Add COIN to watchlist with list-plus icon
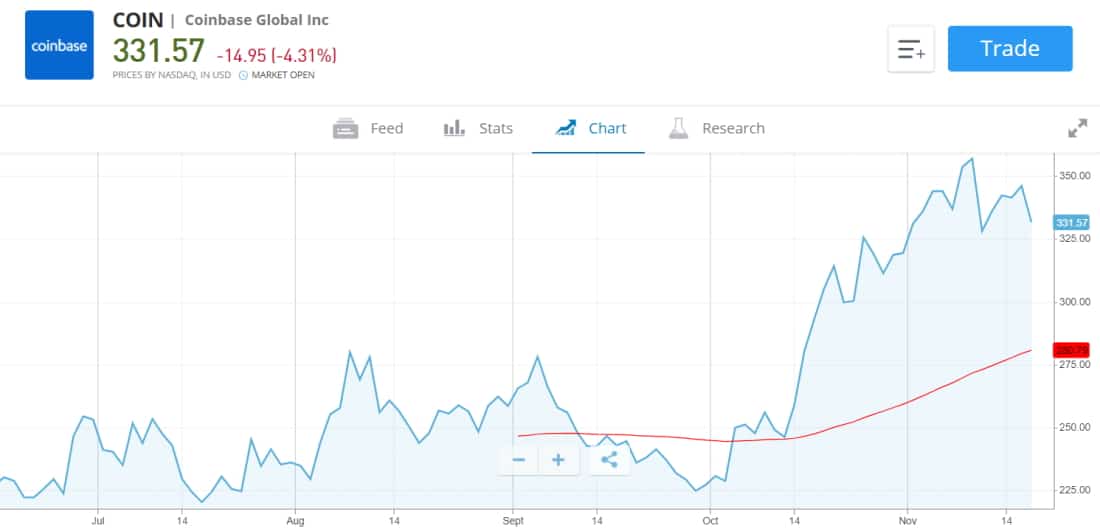The image size is (1100, 531). (911, 49)
